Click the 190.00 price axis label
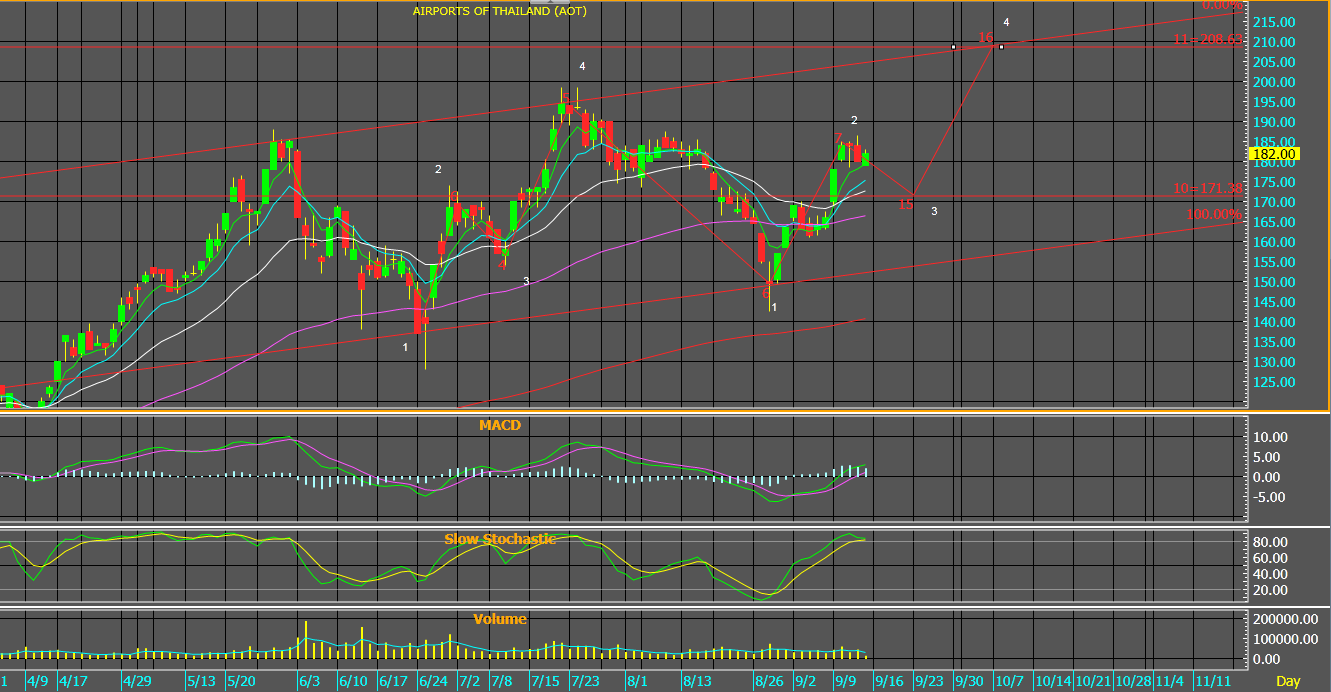 pyautogui.click(x=1274, y=122)
